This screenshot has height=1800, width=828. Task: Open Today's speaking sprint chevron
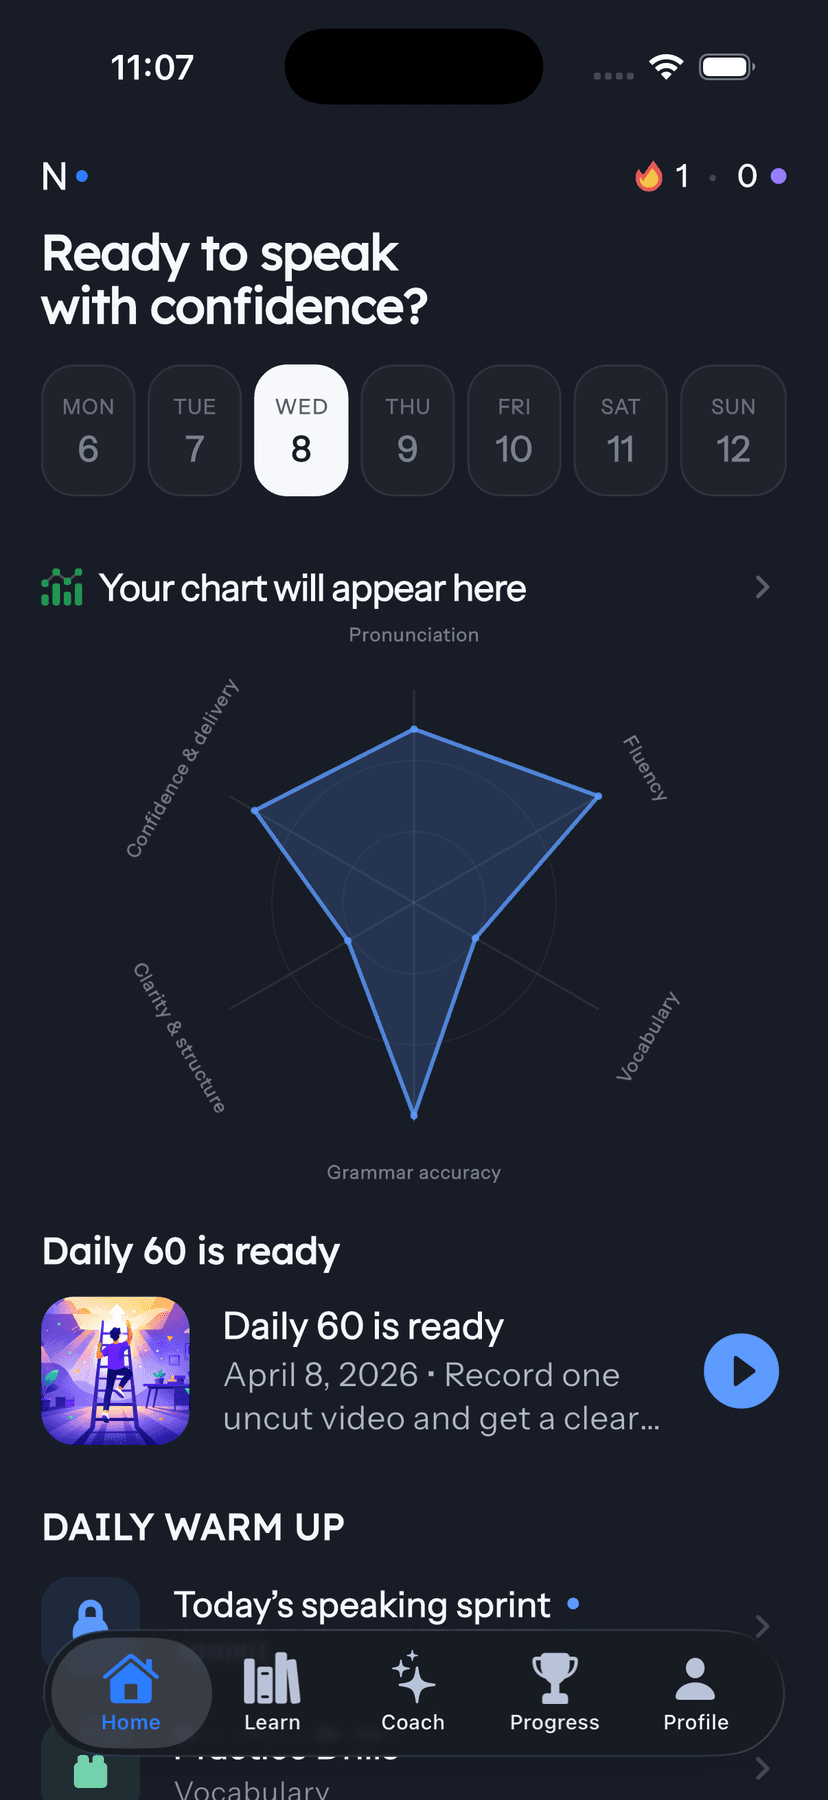pyautogui.click(x=762, y=1626)
